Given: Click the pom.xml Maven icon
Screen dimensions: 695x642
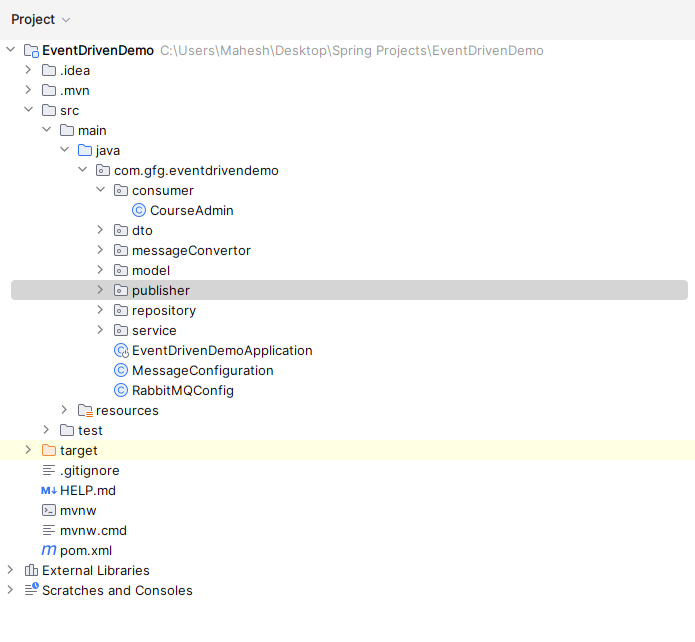Looking at the screenshot, I should [x=49, y=550].
